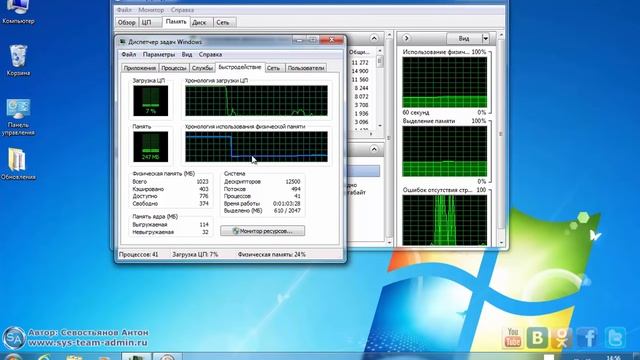Click the Использование физич... graph in Resource Monitor
Viewport: 640px width, 360px height.
click(x=444, y=82)
